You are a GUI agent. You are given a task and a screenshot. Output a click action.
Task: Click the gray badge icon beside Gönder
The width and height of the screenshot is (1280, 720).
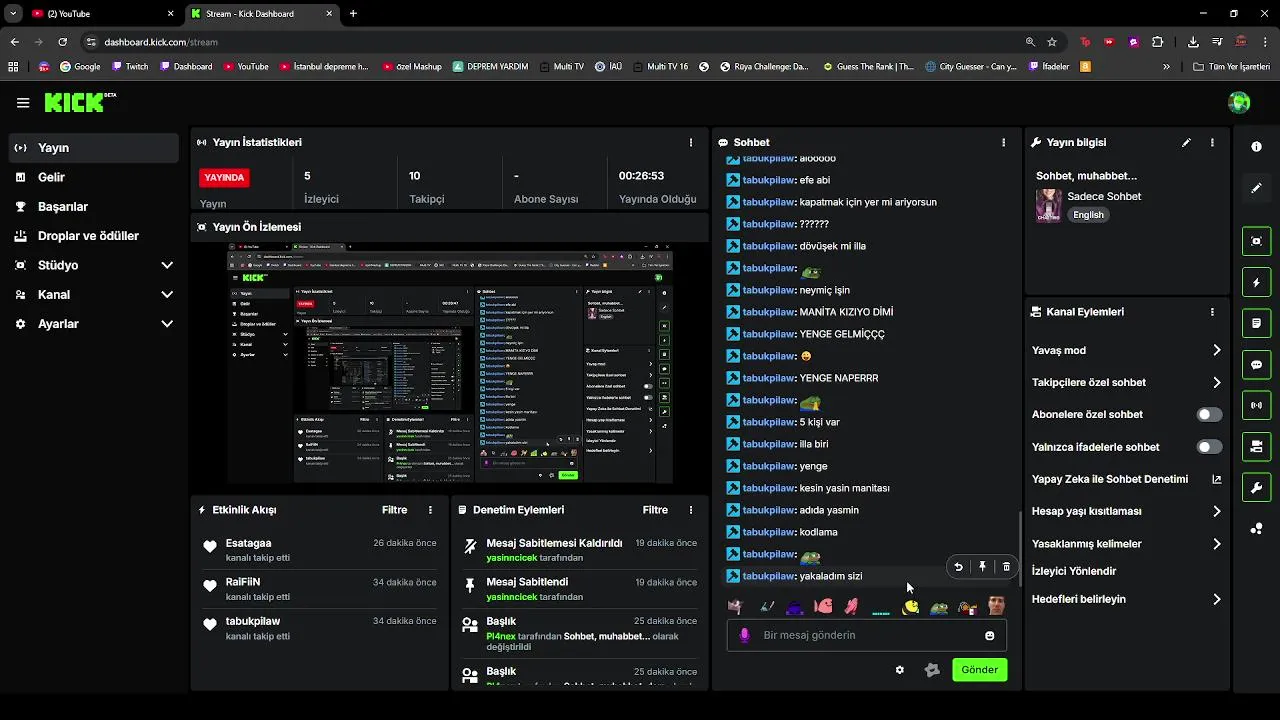click(x=932, y=670)
